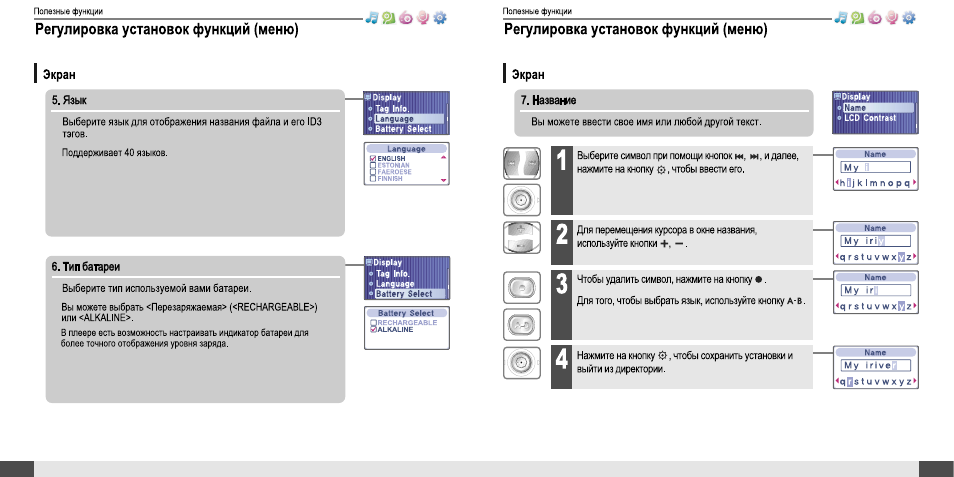
Task: Click the Name field showing 'My iriver'
Action: (x=876, y=366)
